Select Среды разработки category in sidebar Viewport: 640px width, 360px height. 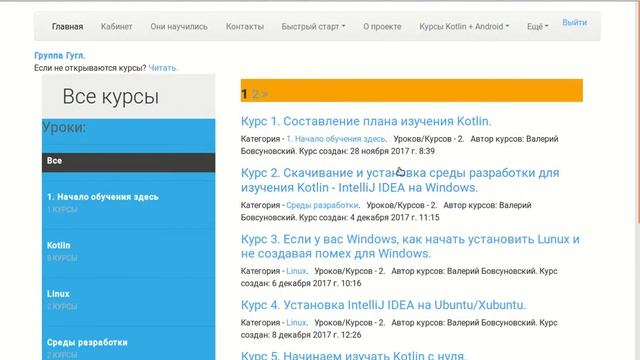point(87,342)
